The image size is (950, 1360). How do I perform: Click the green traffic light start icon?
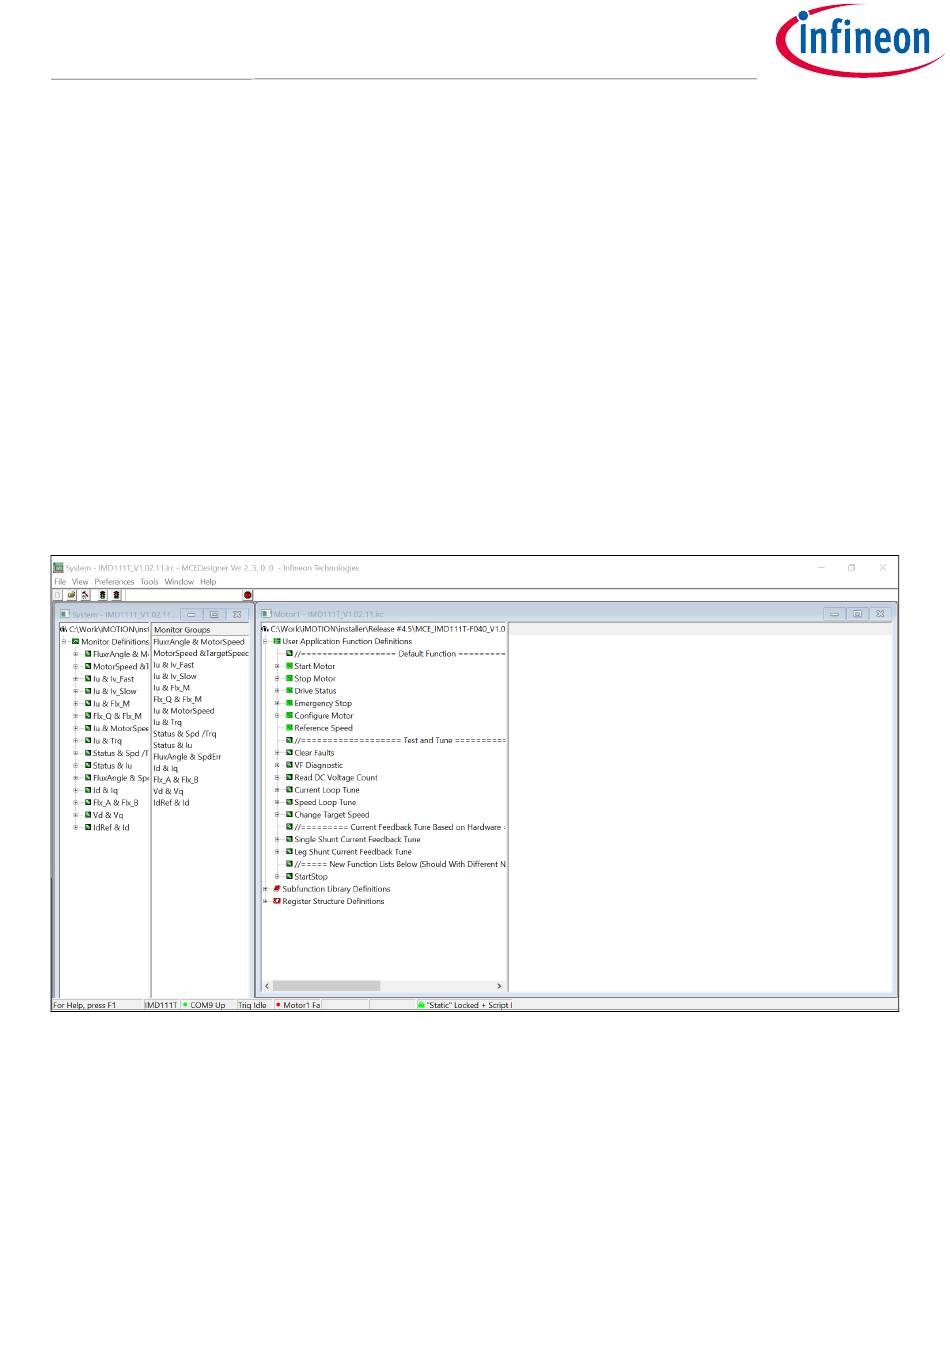[102, 595]
